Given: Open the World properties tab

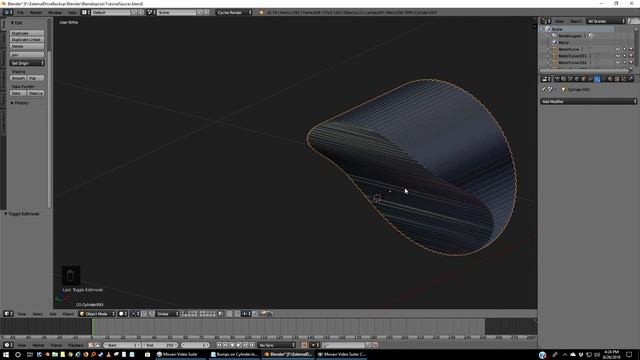Looking at the screenshot, I should point(577,79).
